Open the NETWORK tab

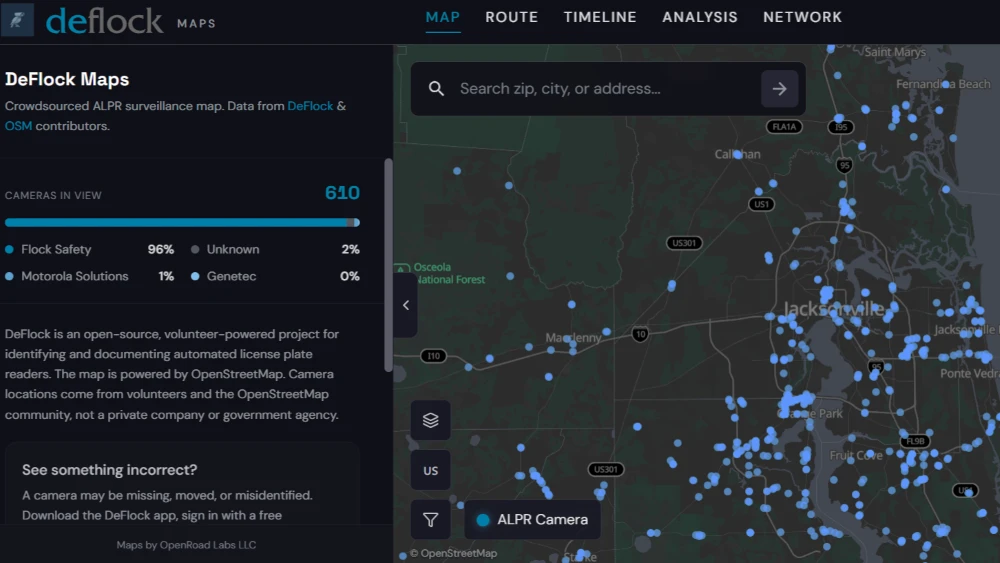(x=802, y=17)
